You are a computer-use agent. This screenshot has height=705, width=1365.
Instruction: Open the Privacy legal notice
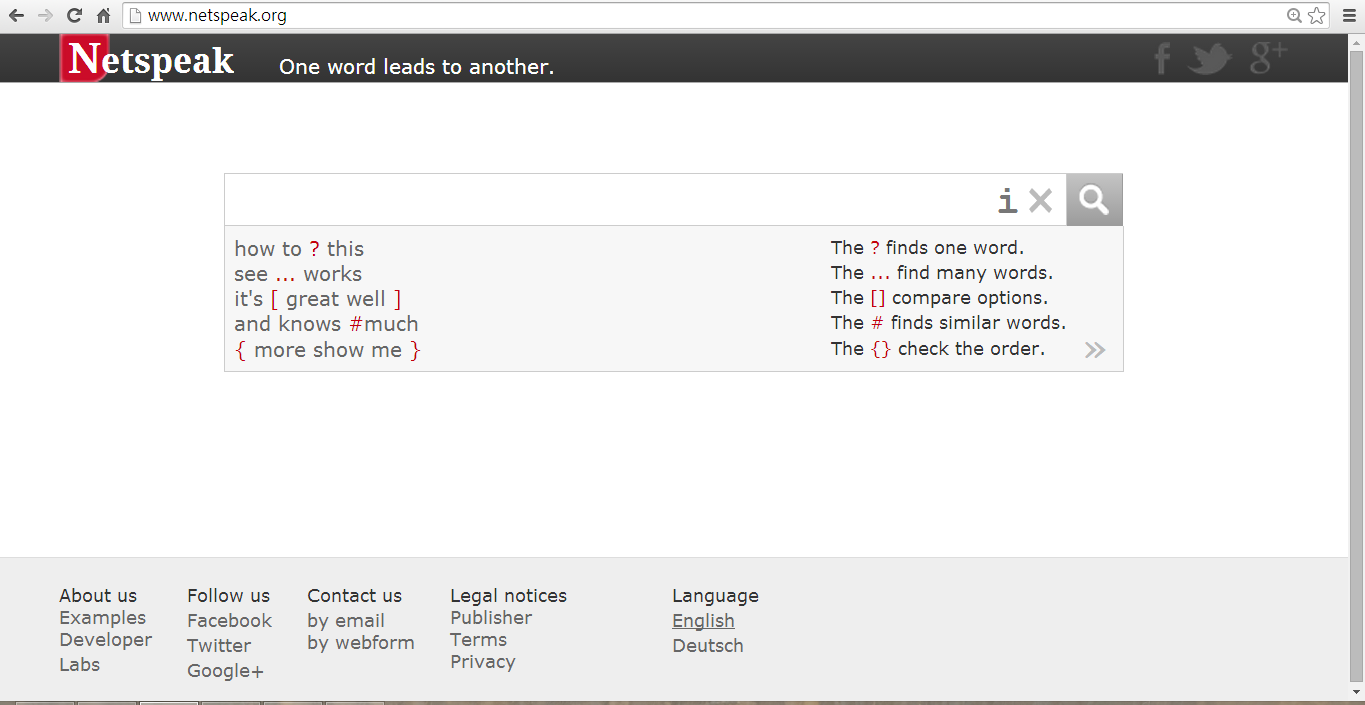(482, 662)
